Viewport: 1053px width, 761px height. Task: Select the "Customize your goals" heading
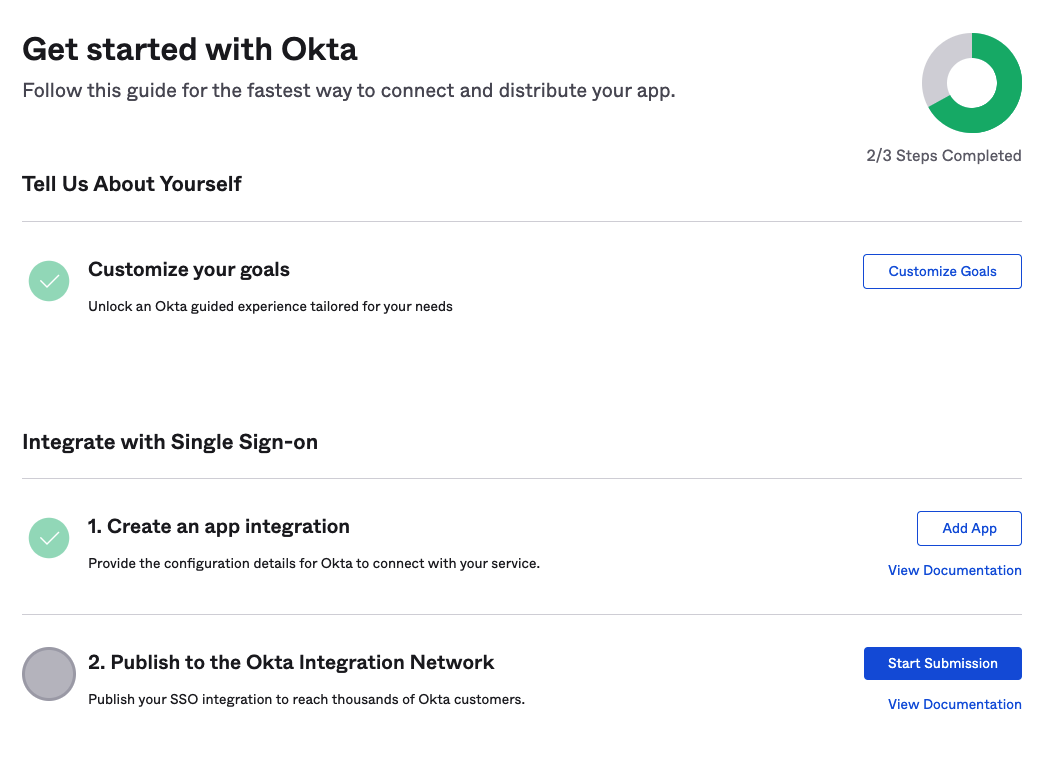189,269
